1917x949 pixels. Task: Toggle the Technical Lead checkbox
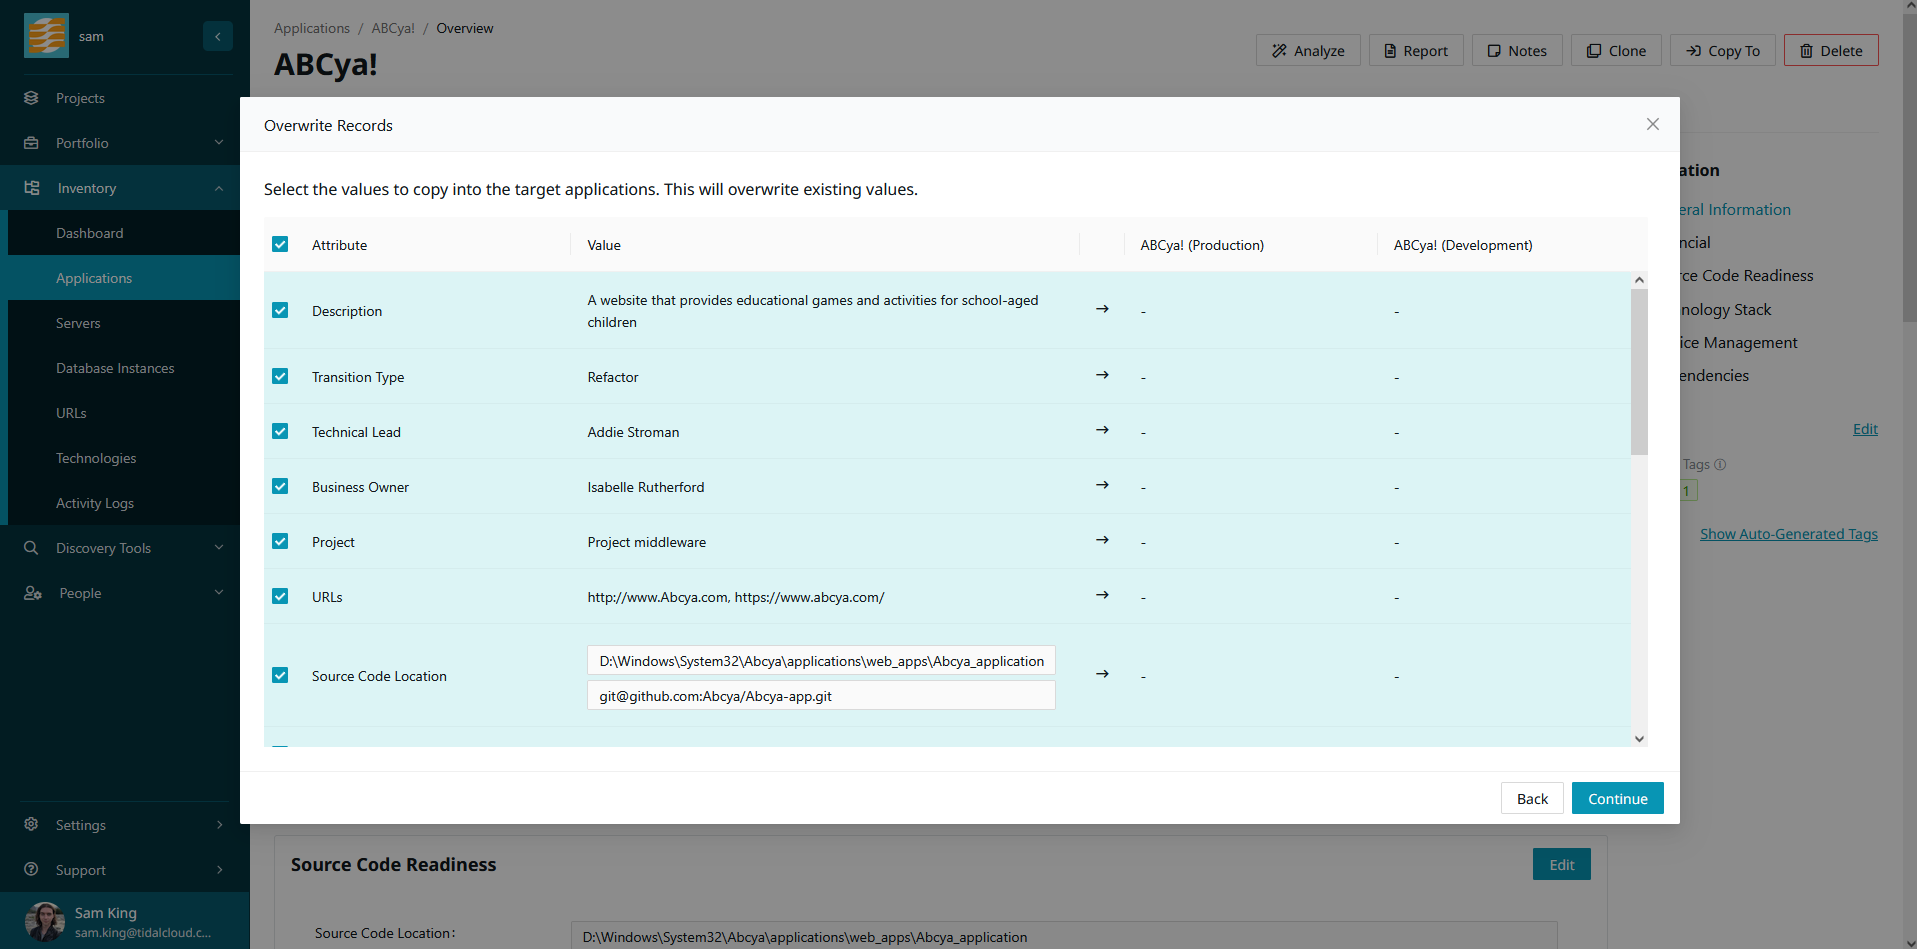point(280,432)
